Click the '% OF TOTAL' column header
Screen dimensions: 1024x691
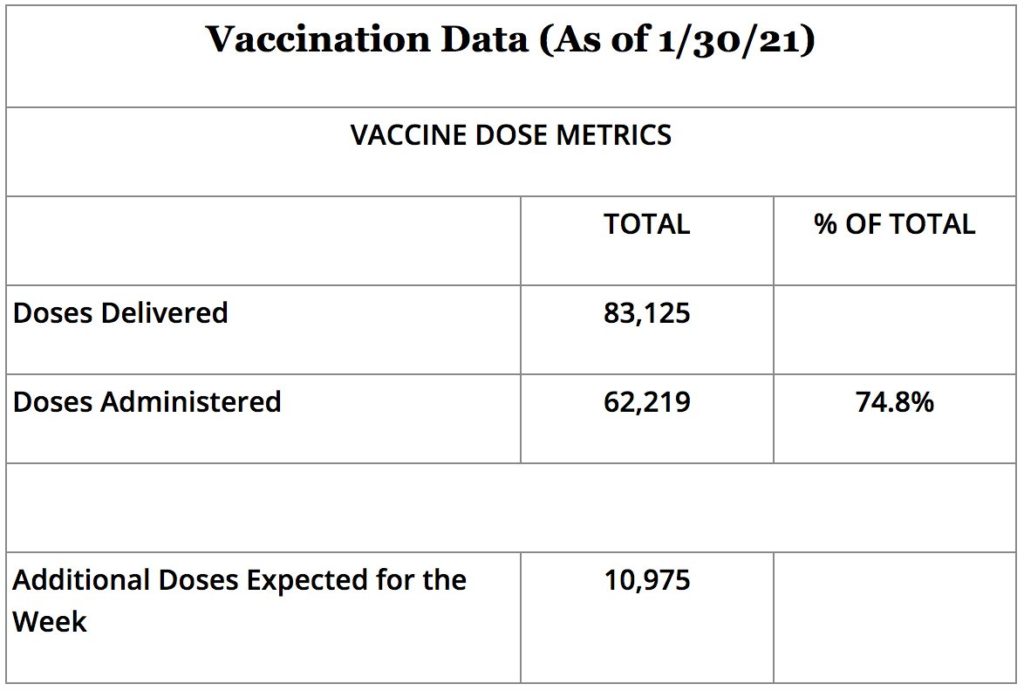tap(894, 224)
